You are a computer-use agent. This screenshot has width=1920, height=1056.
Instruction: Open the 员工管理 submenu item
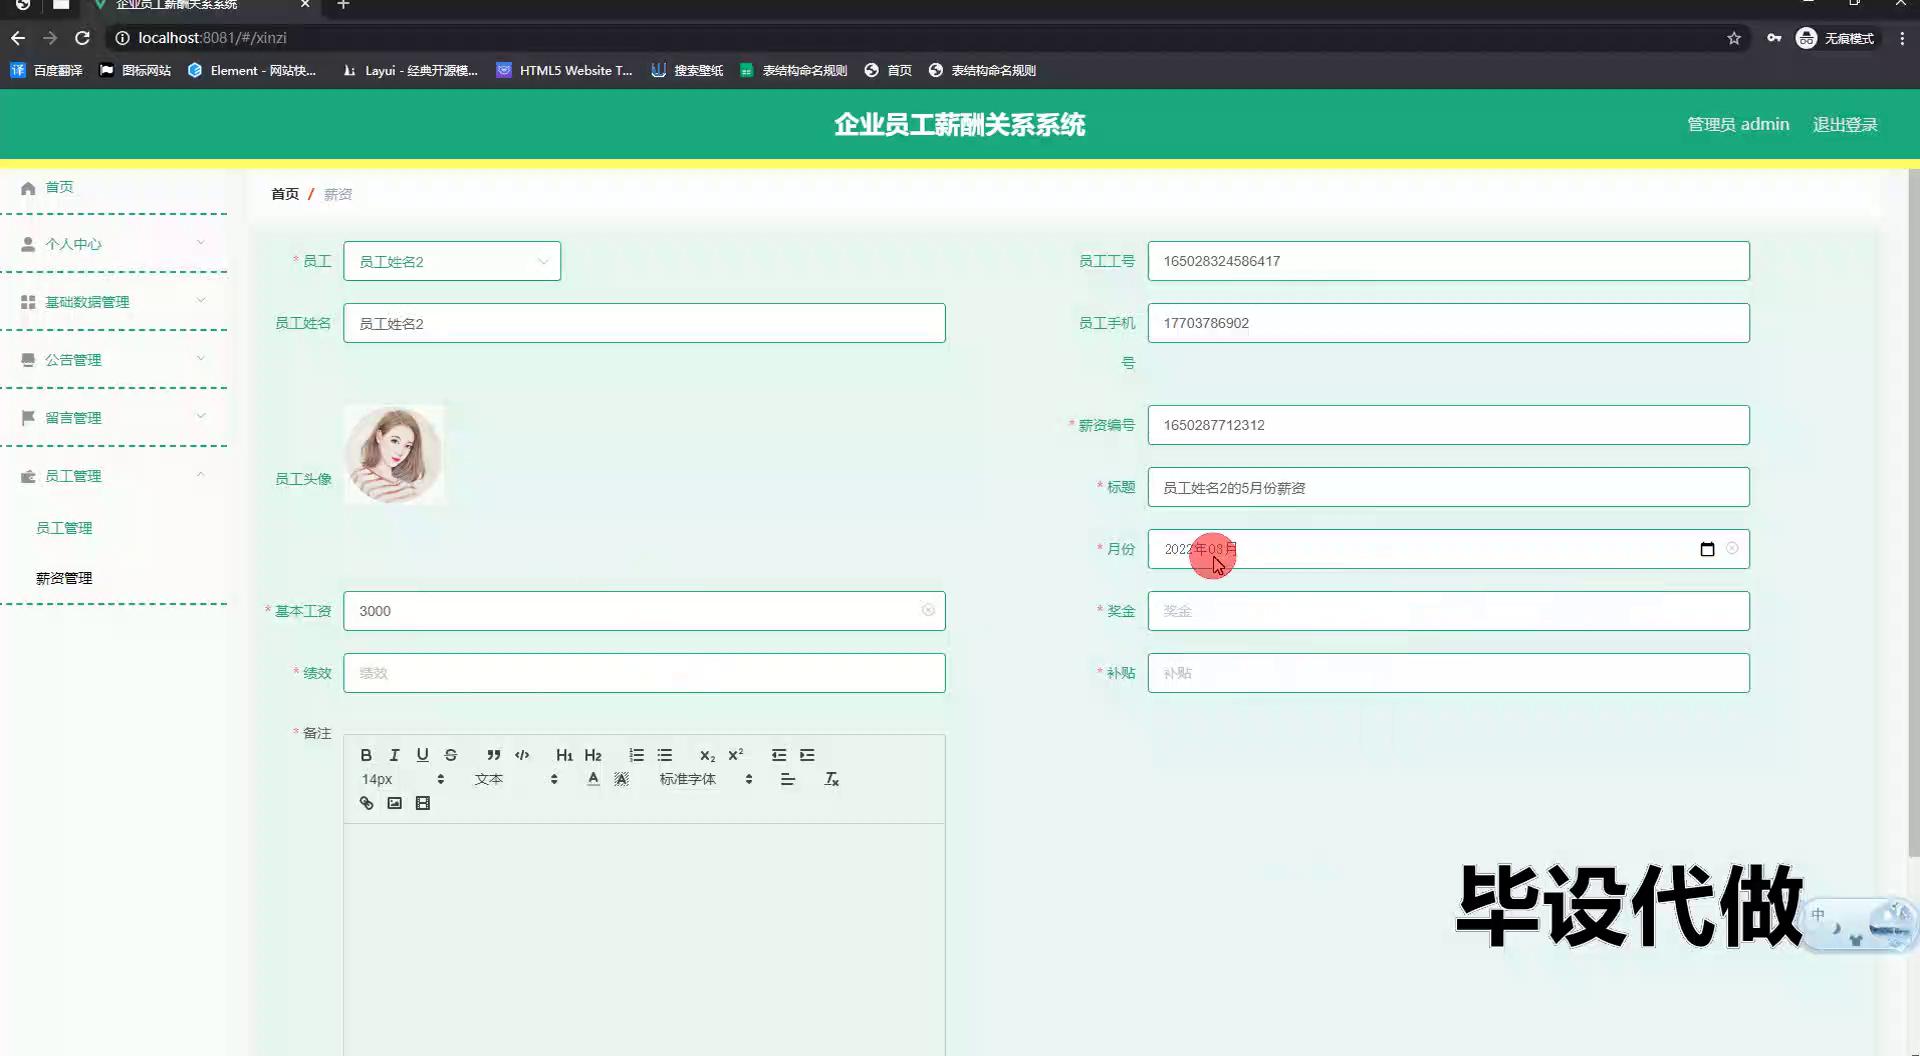click(64, 528)
